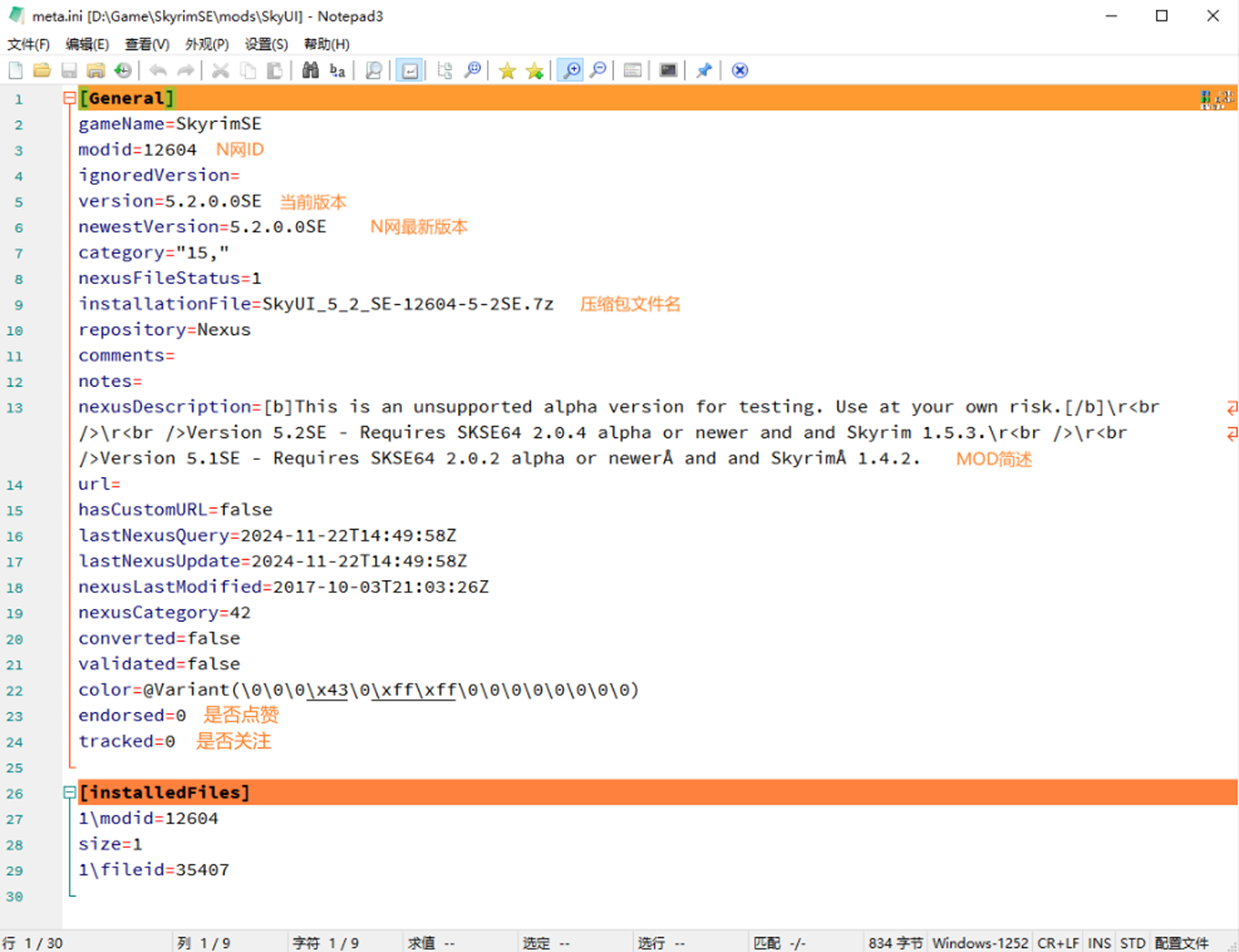Viewport: 1239px width, 952px height.
Task: Open the 帮助(H) menu
Action: pyautogui.click(x=327, y=44)
